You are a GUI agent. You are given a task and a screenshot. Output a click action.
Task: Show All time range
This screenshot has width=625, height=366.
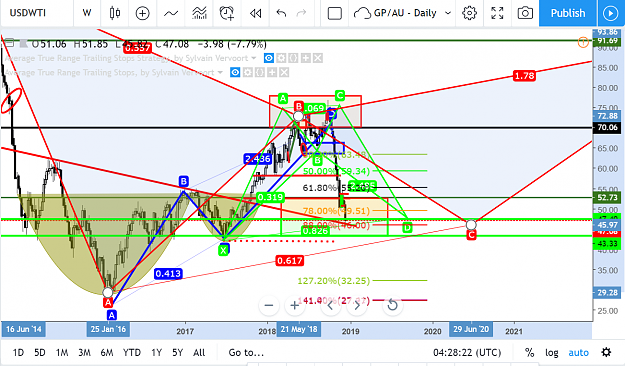click(199, 352)
